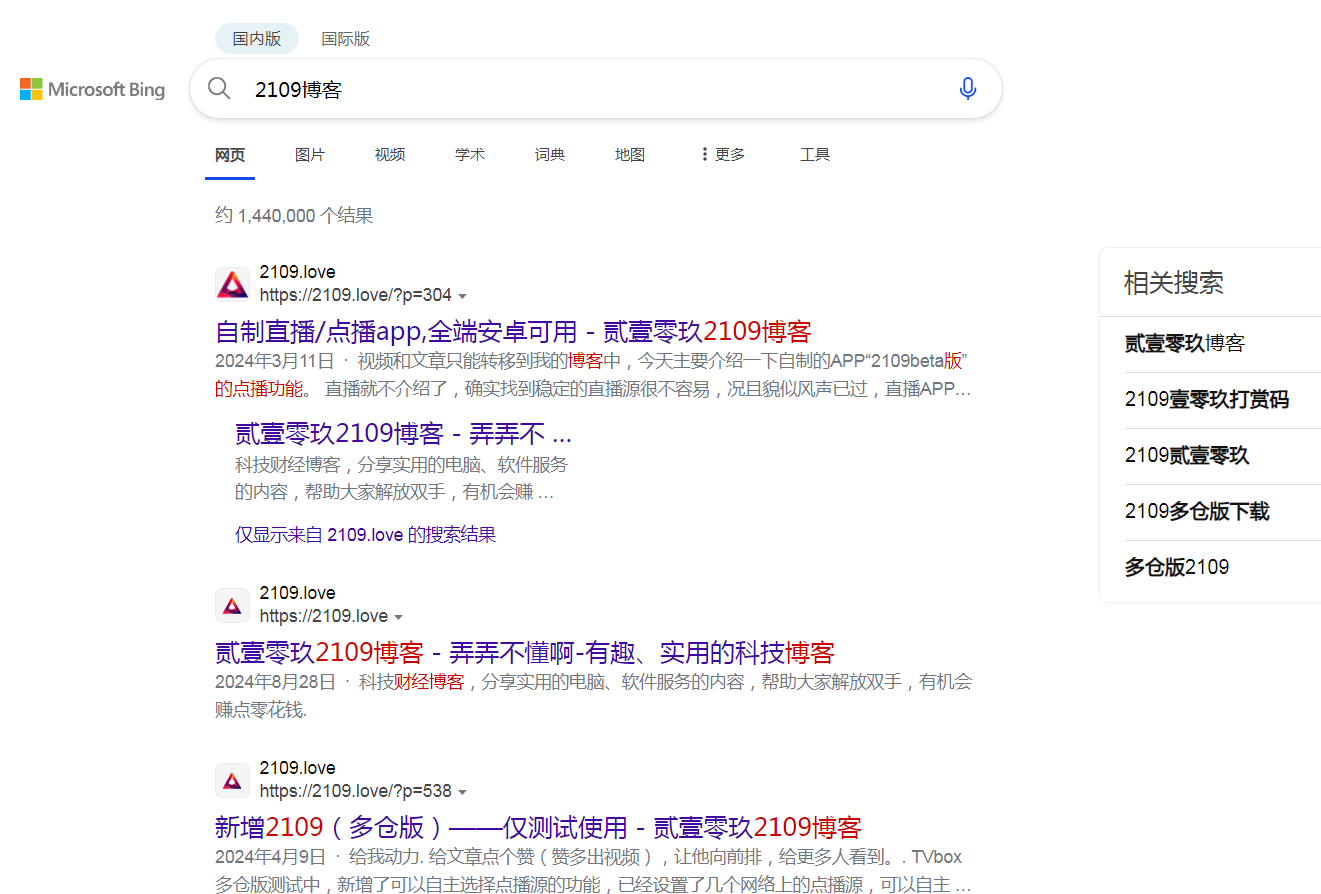The image size is (1321, 894).
Task: Open the 视频 tab
Action: click(390, 155)
